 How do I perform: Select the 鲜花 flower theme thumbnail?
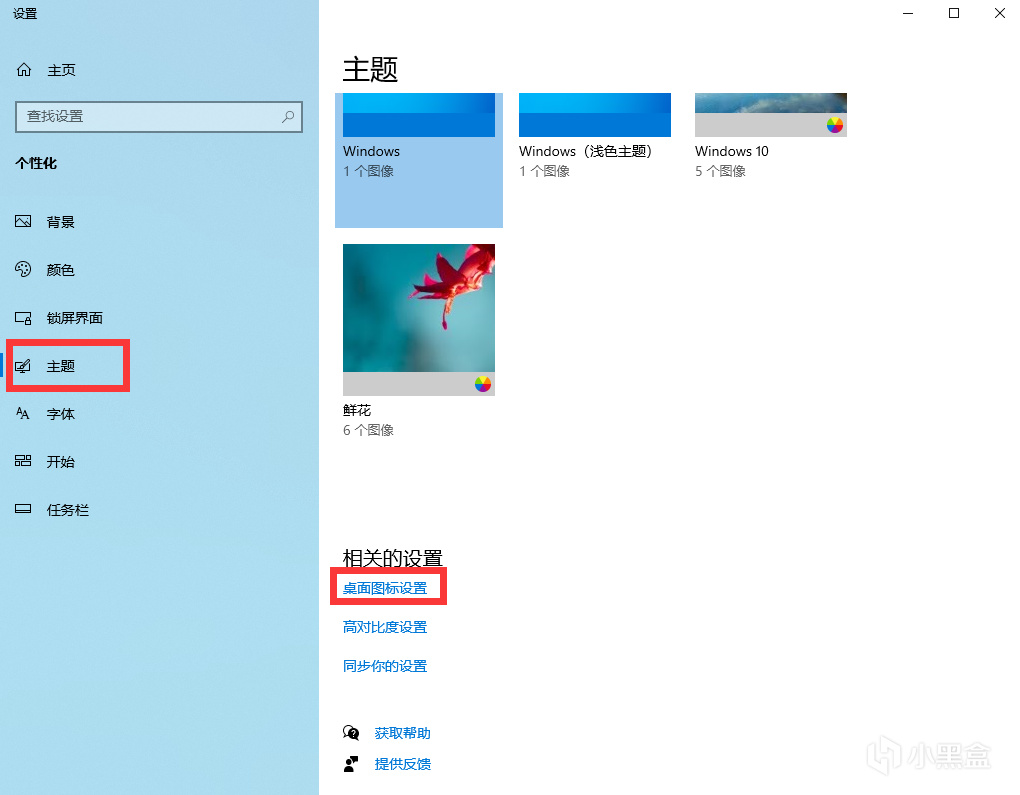(419, 319)
